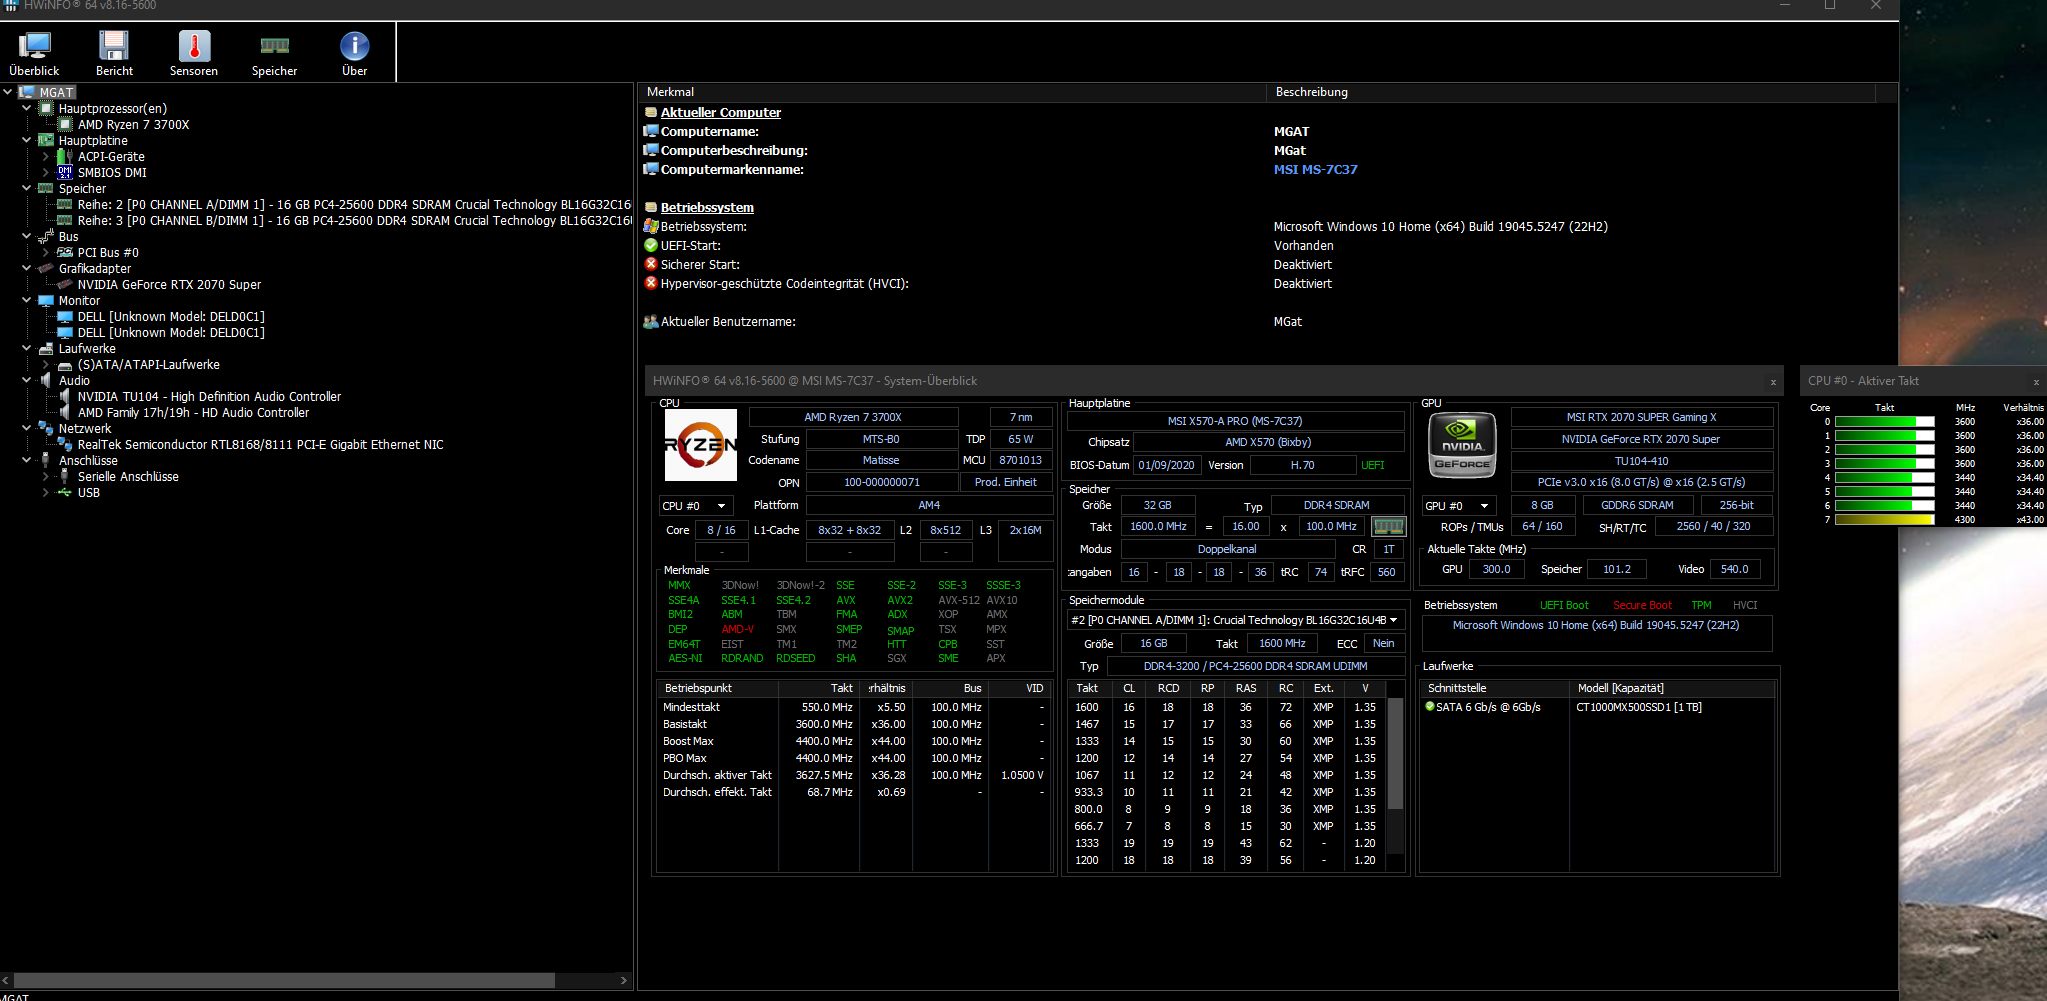Click the green check icon beside UEFI-Start
2047x1001 pixels.
[651, 246]
